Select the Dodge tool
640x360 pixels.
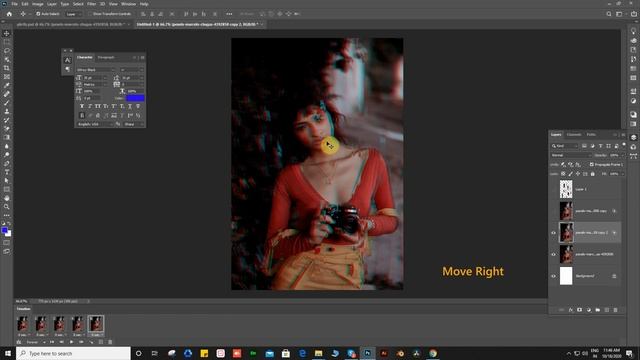click(7, 155)
